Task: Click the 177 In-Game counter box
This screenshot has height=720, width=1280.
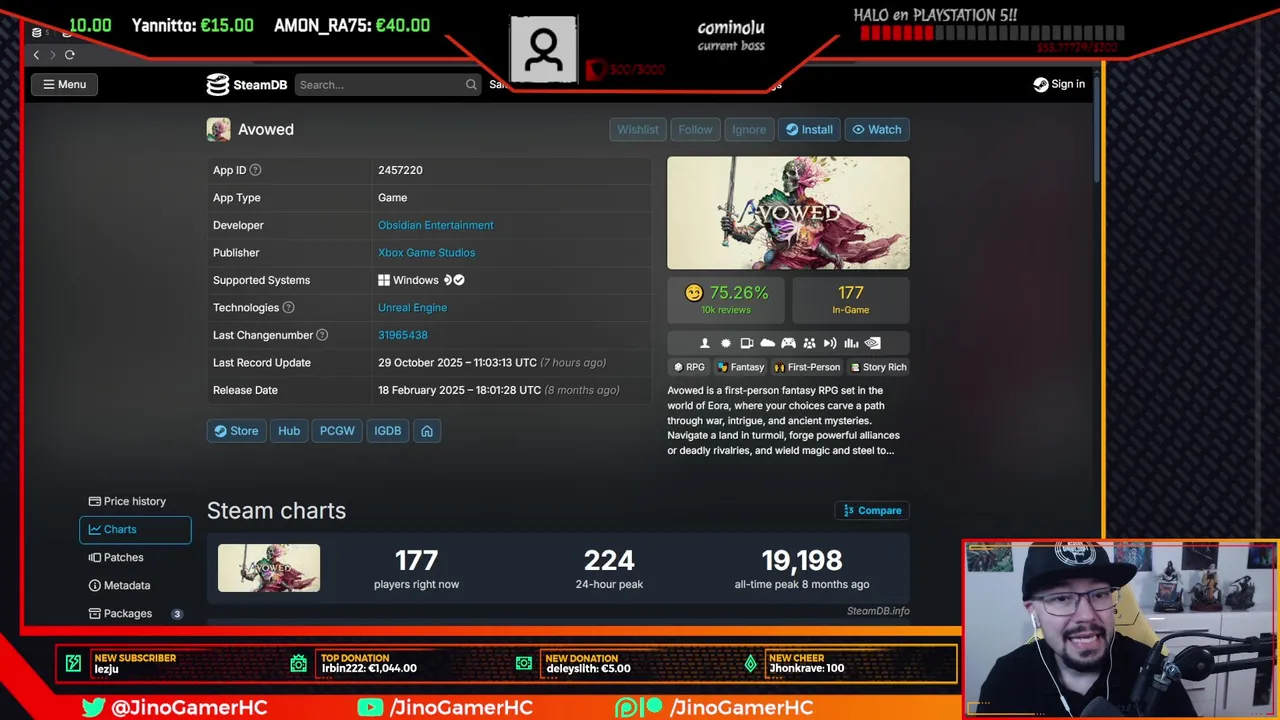Action: [851, 300]
